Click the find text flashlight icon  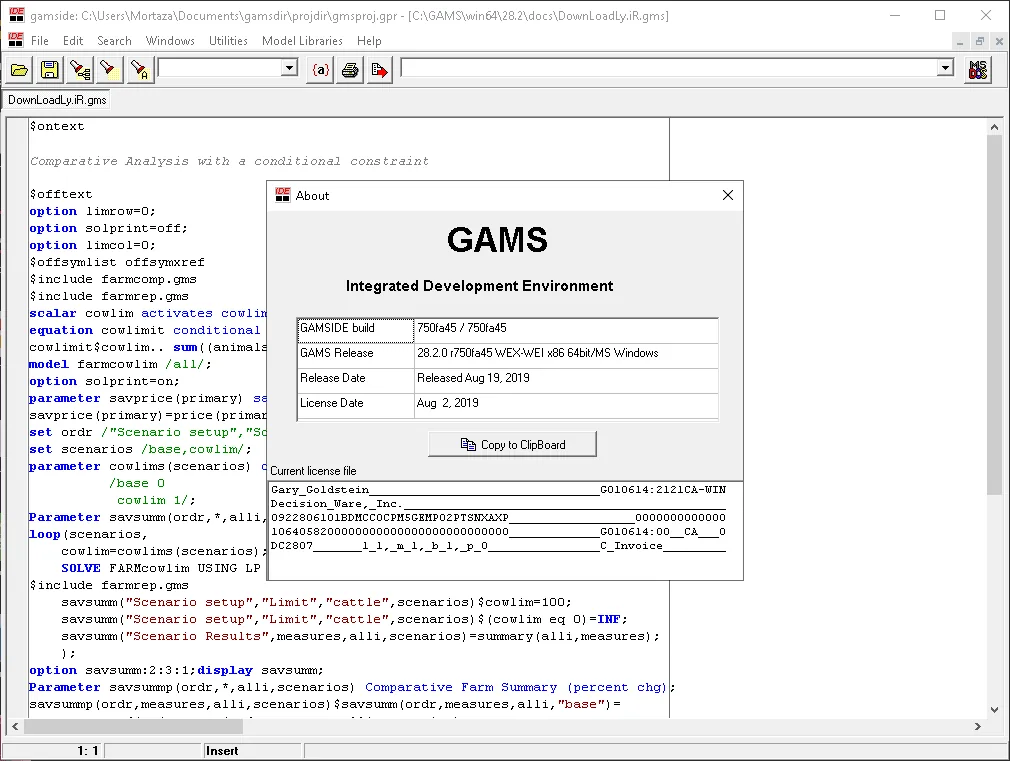109,70
